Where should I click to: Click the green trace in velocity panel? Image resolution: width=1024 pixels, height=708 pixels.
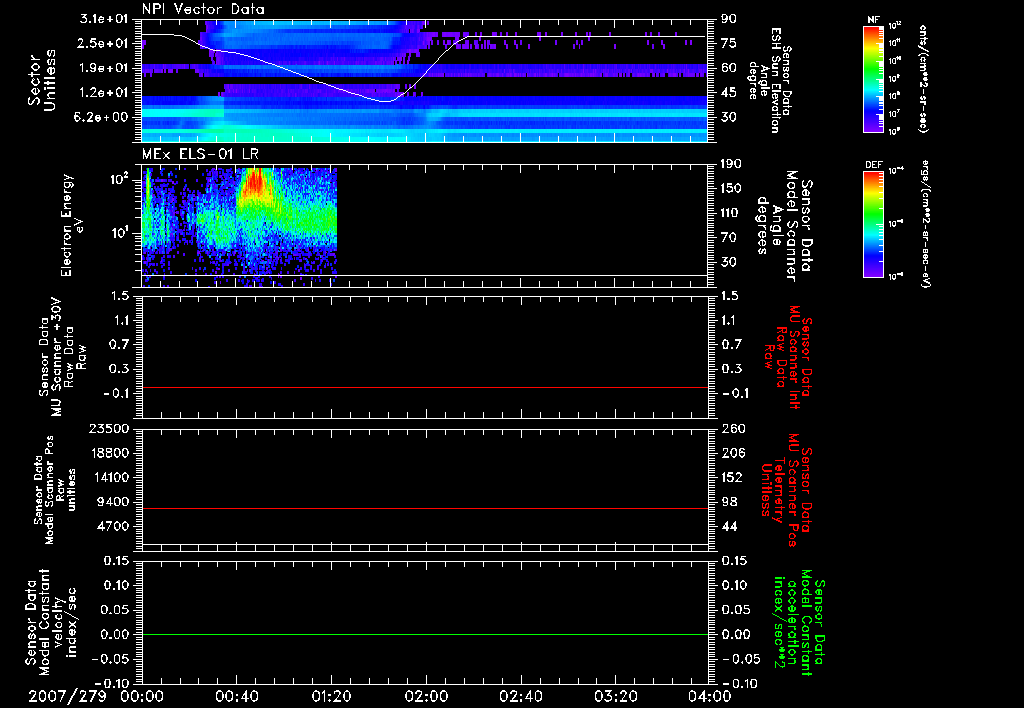pyautogui.click(x=425, y=634)
